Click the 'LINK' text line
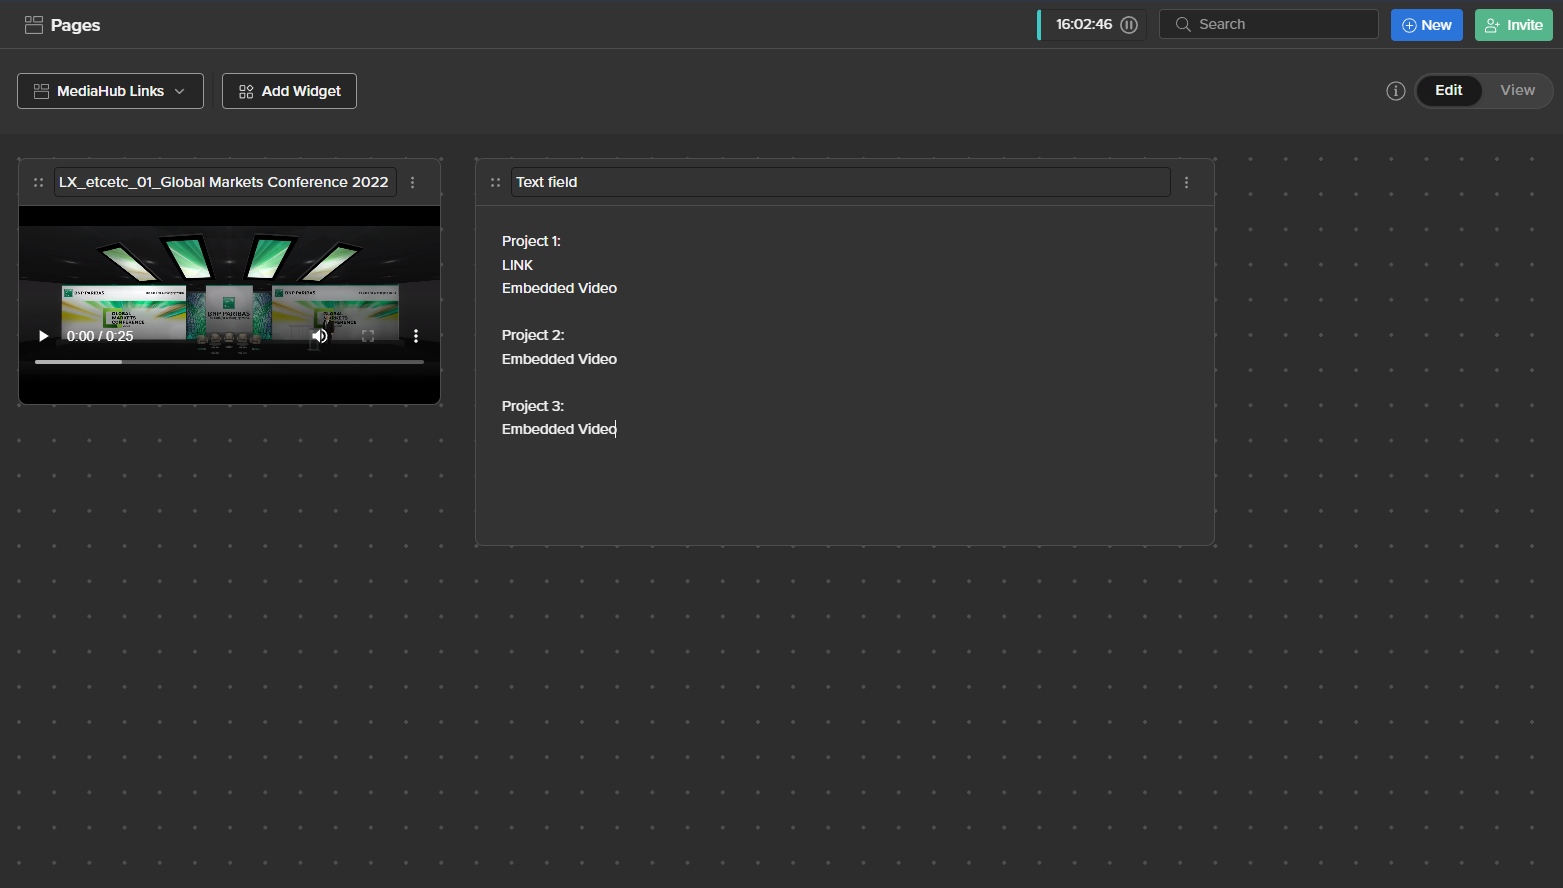The height and width of the screenshot is (888, 1563). point(517,265)
